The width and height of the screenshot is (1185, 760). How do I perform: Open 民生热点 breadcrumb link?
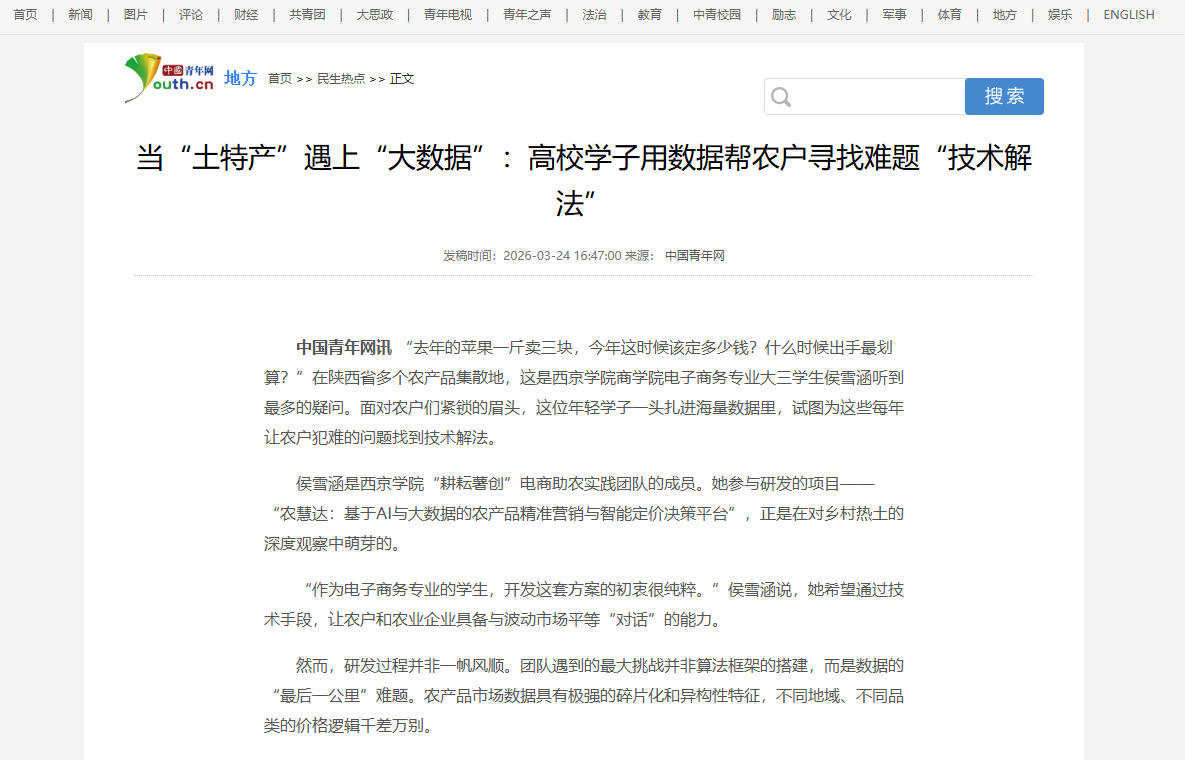pyautogui.click(x=341, y=79)
